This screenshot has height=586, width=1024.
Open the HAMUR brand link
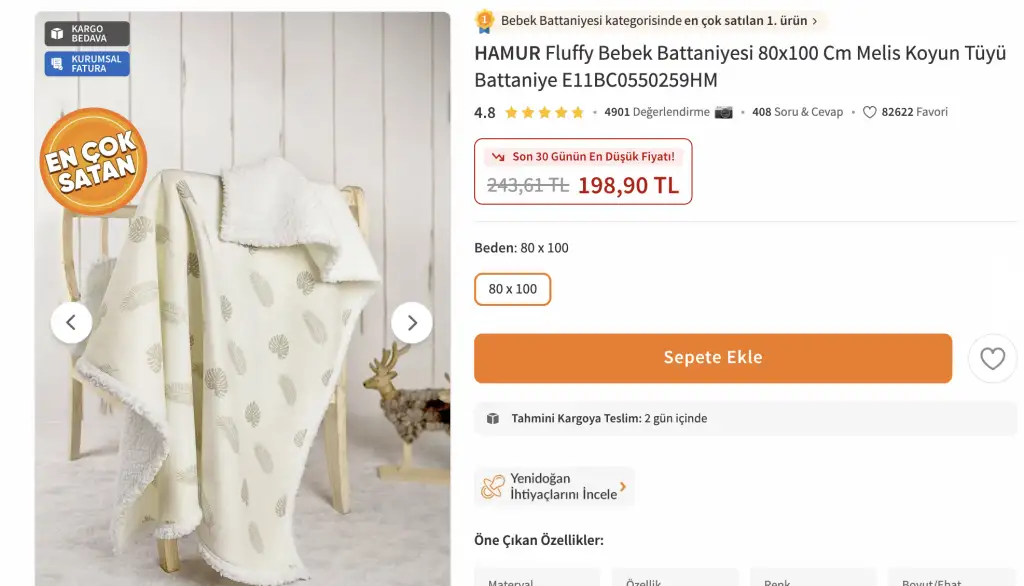point(507,53)
